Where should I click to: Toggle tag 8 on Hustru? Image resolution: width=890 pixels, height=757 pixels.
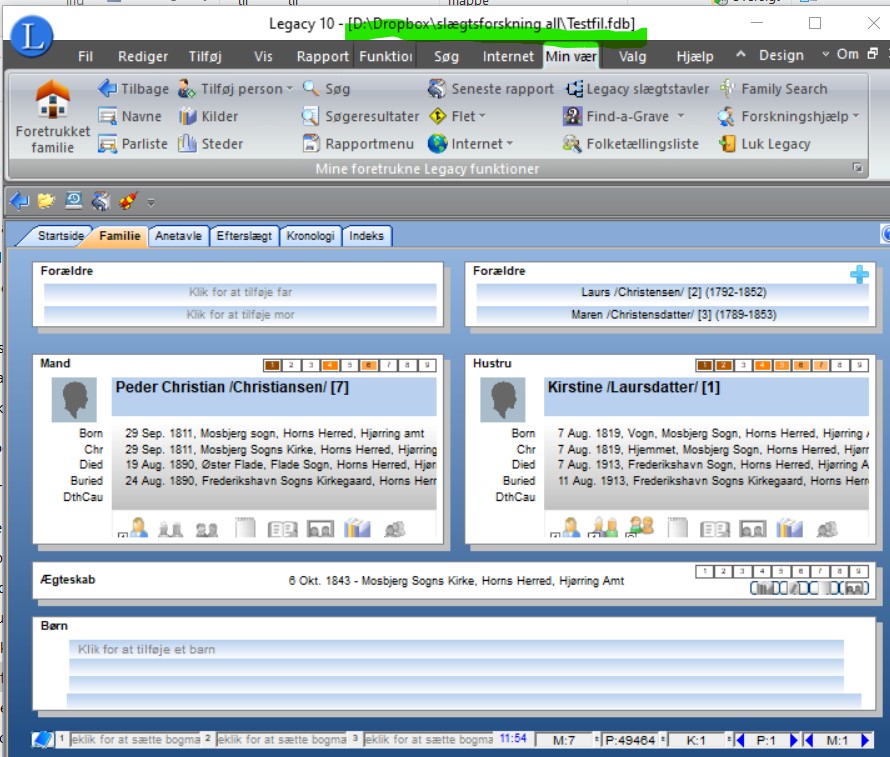coord(839,365)
